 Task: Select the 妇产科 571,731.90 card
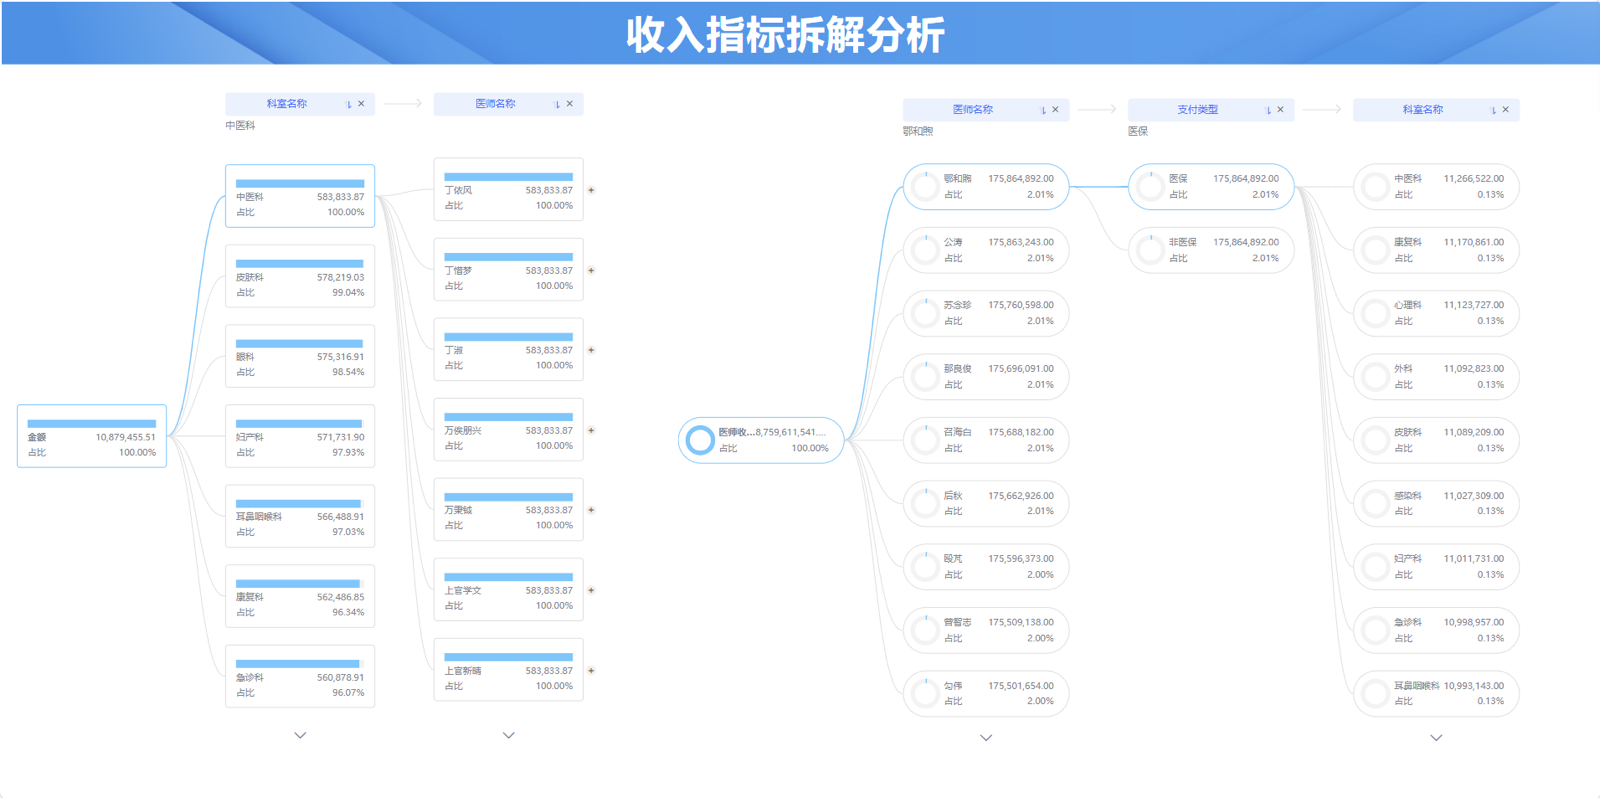(300, 436)
